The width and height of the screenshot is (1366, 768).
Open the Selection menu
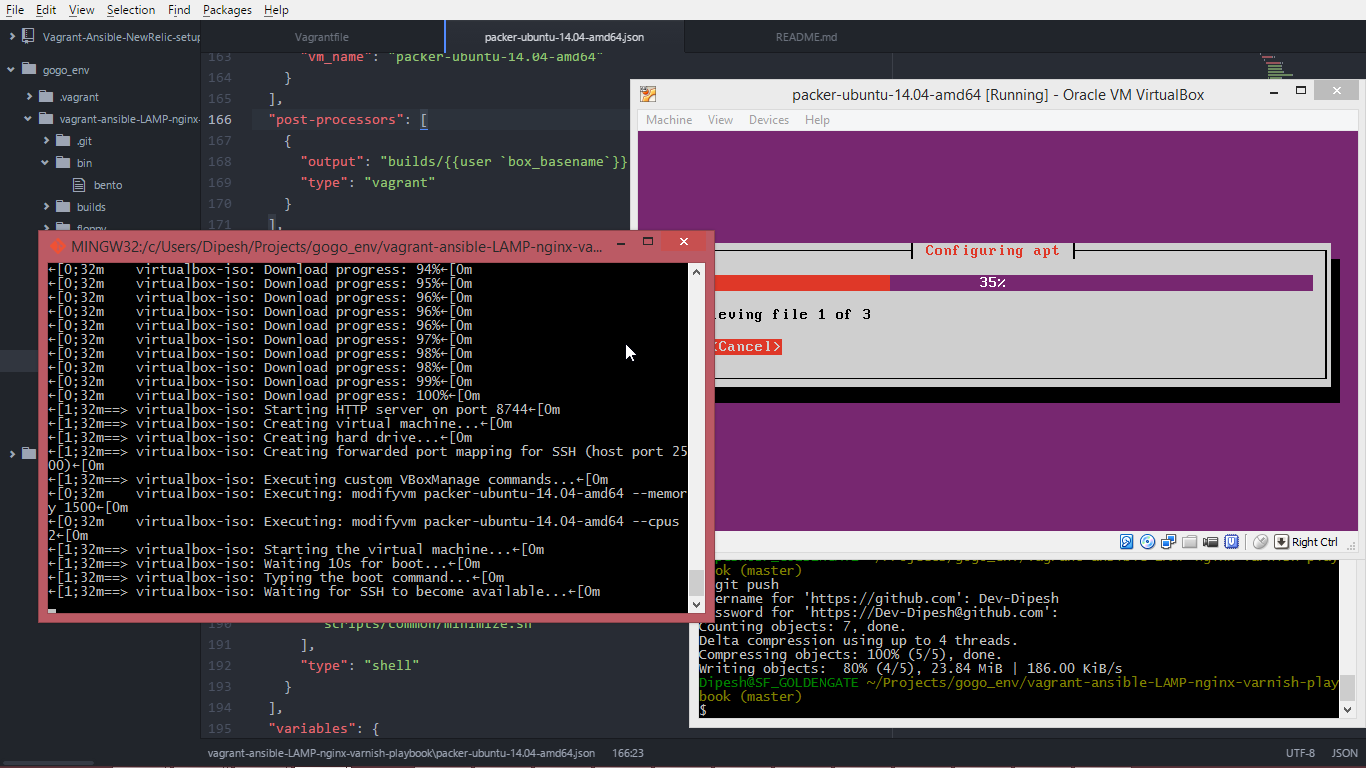tap(131, 10)
